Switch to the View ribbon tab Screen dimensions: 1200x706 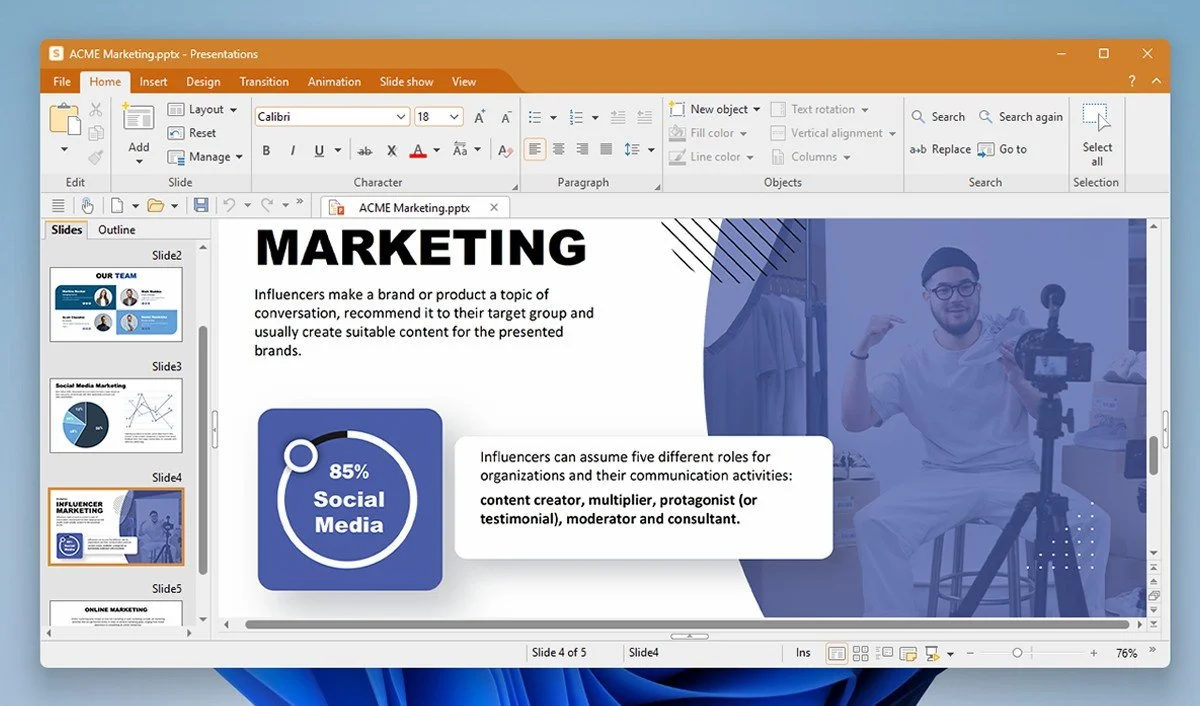point(464,82)
